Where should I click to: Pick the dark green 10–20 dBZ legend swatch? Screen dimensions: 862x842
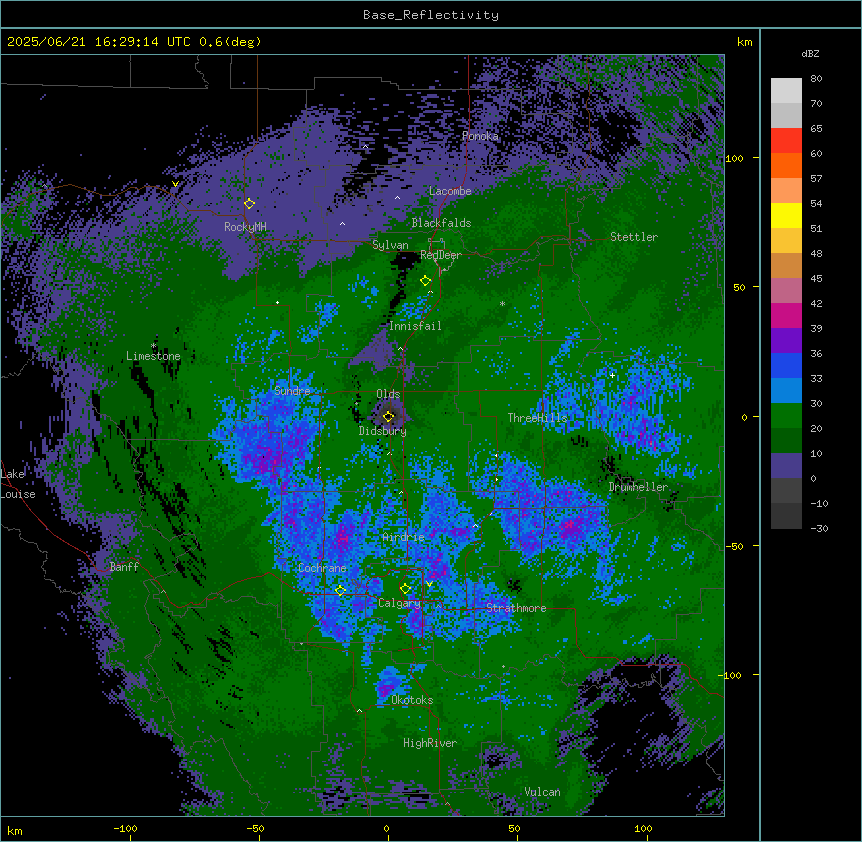click(786, 441)
